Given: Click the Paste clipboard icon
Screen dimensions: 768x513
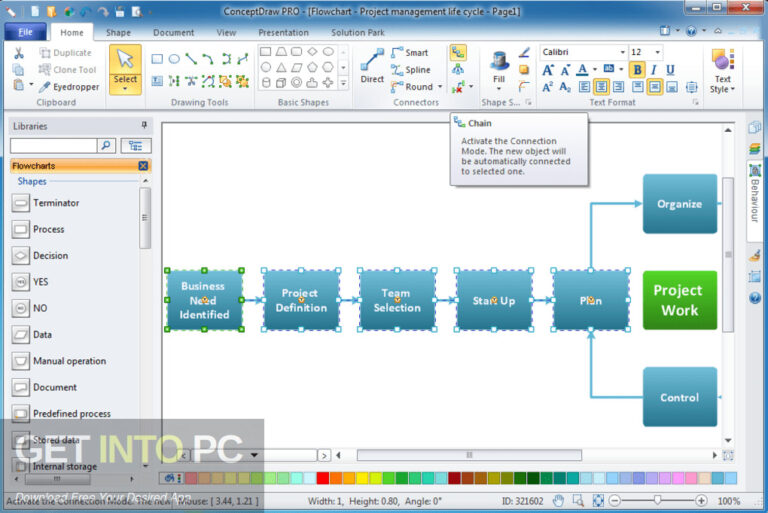Looking at the screenshot, I should pyautogui.click(x=18, y=85).
